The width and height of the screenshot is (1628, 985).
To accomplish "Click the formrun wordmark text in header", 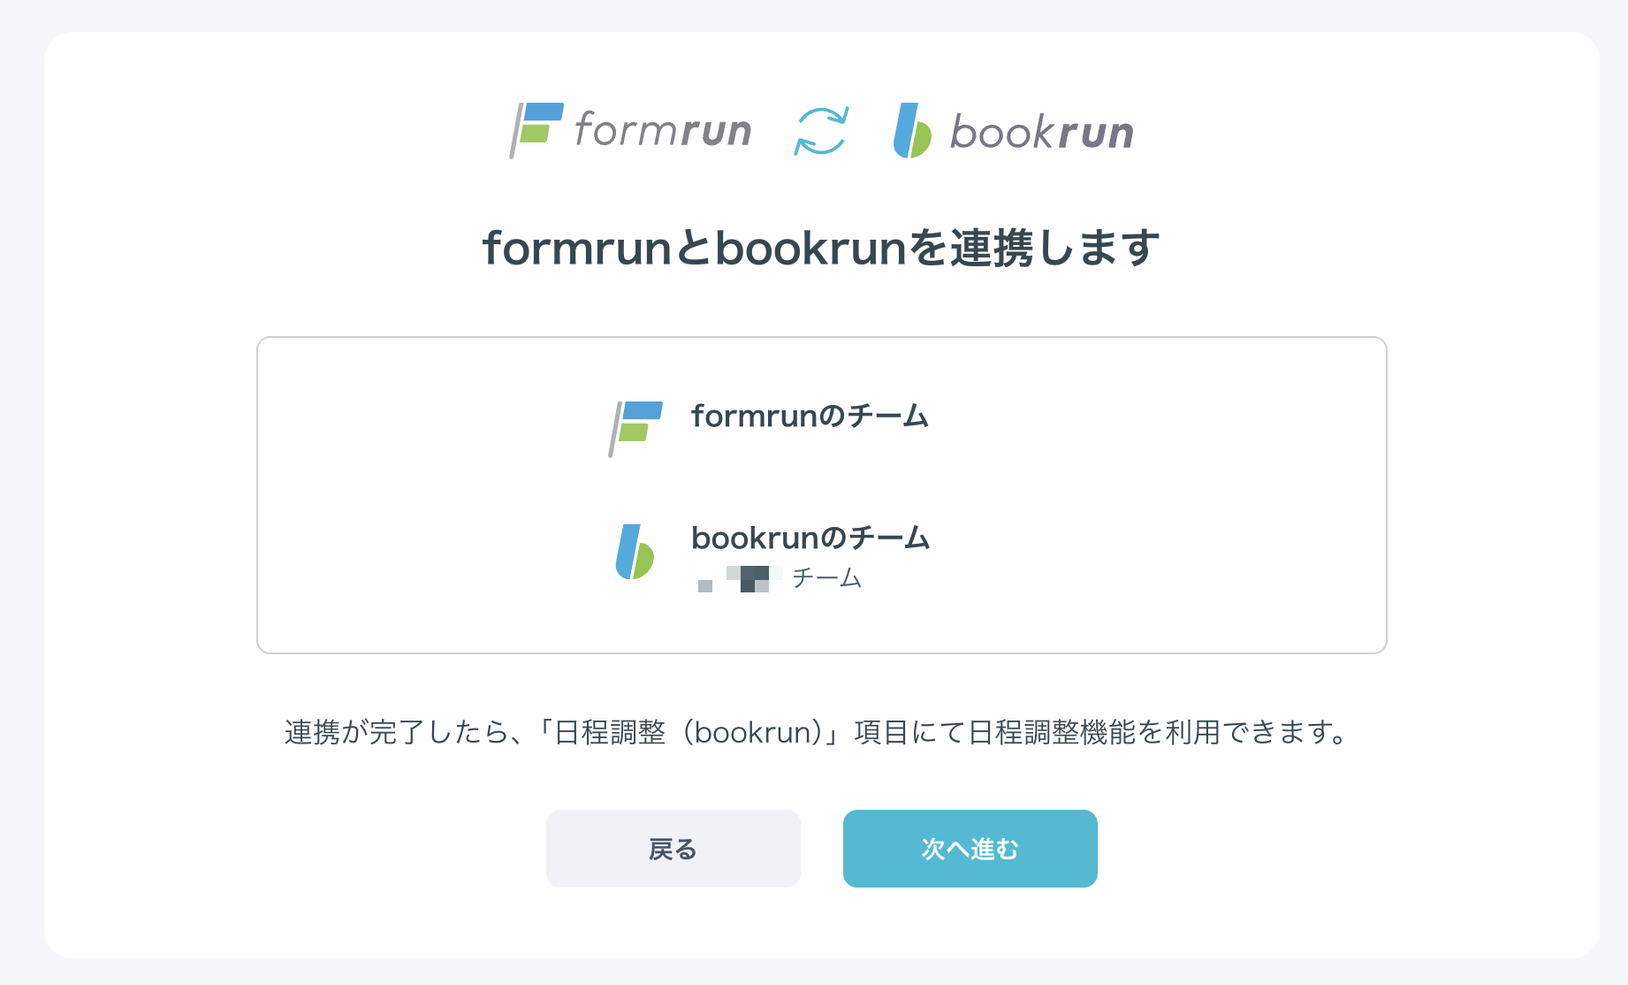I will click(663, 131).
